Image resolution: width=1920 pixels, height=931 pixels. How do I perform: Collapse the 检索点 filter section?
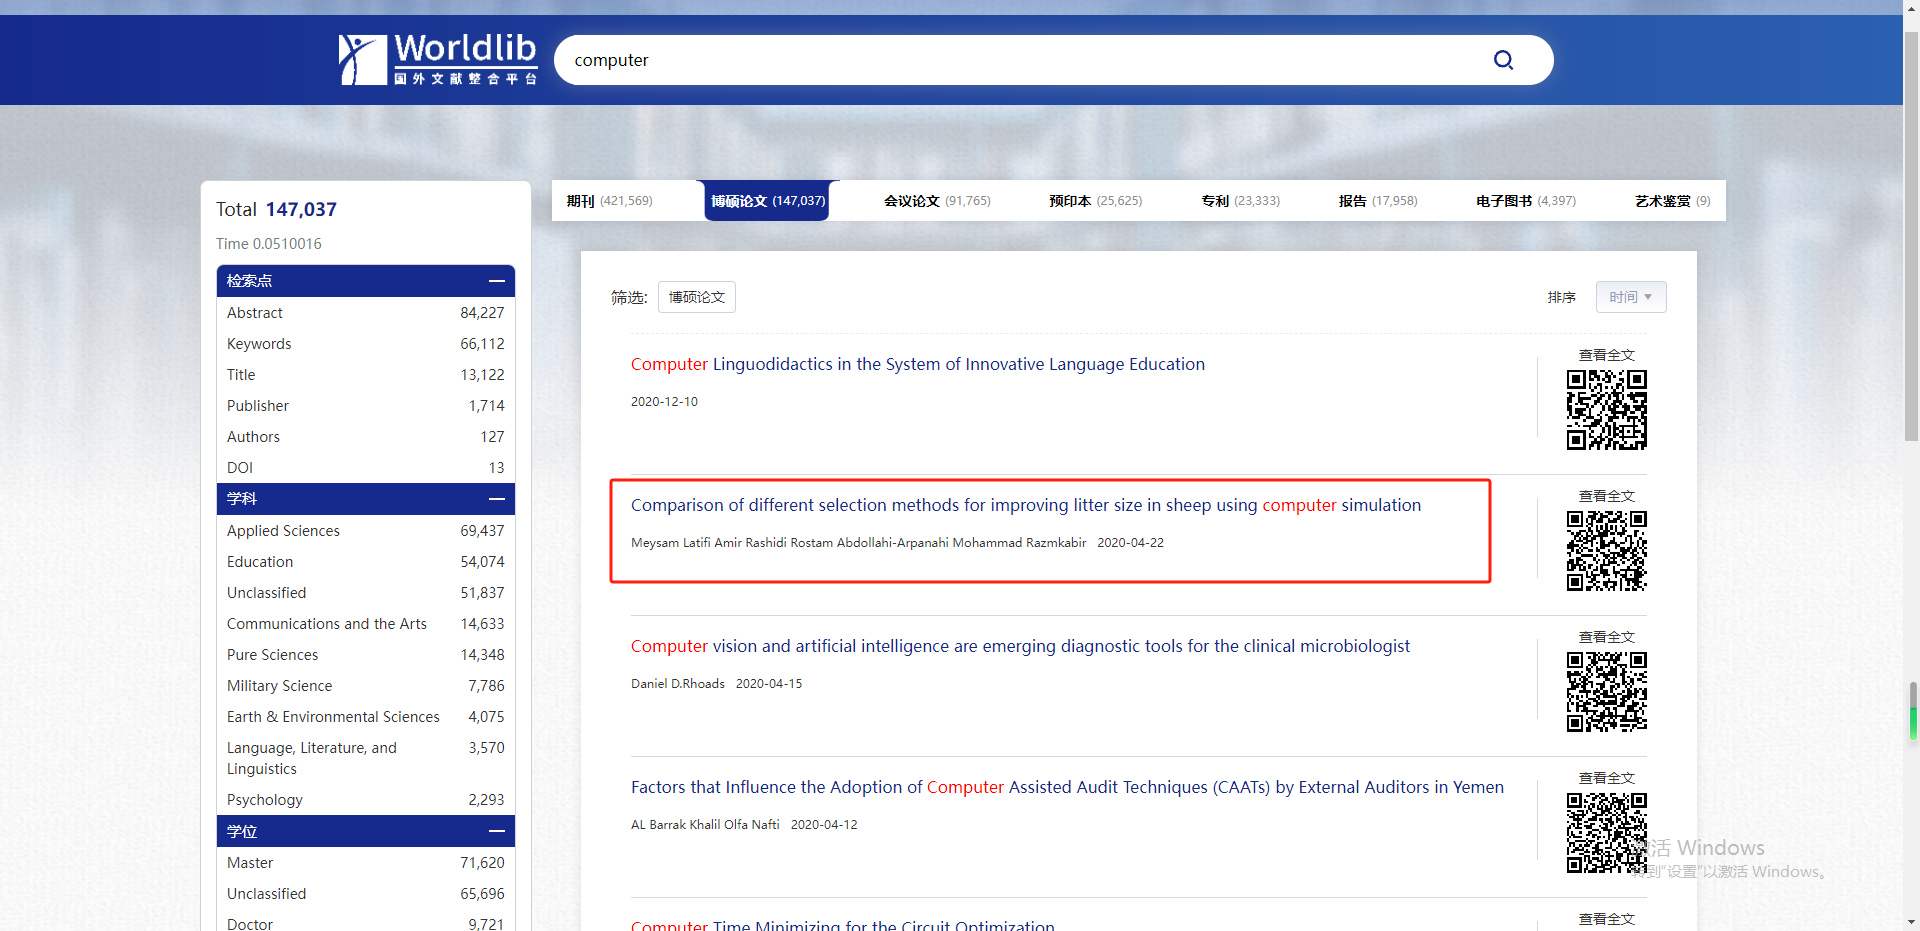click(496, 281)
